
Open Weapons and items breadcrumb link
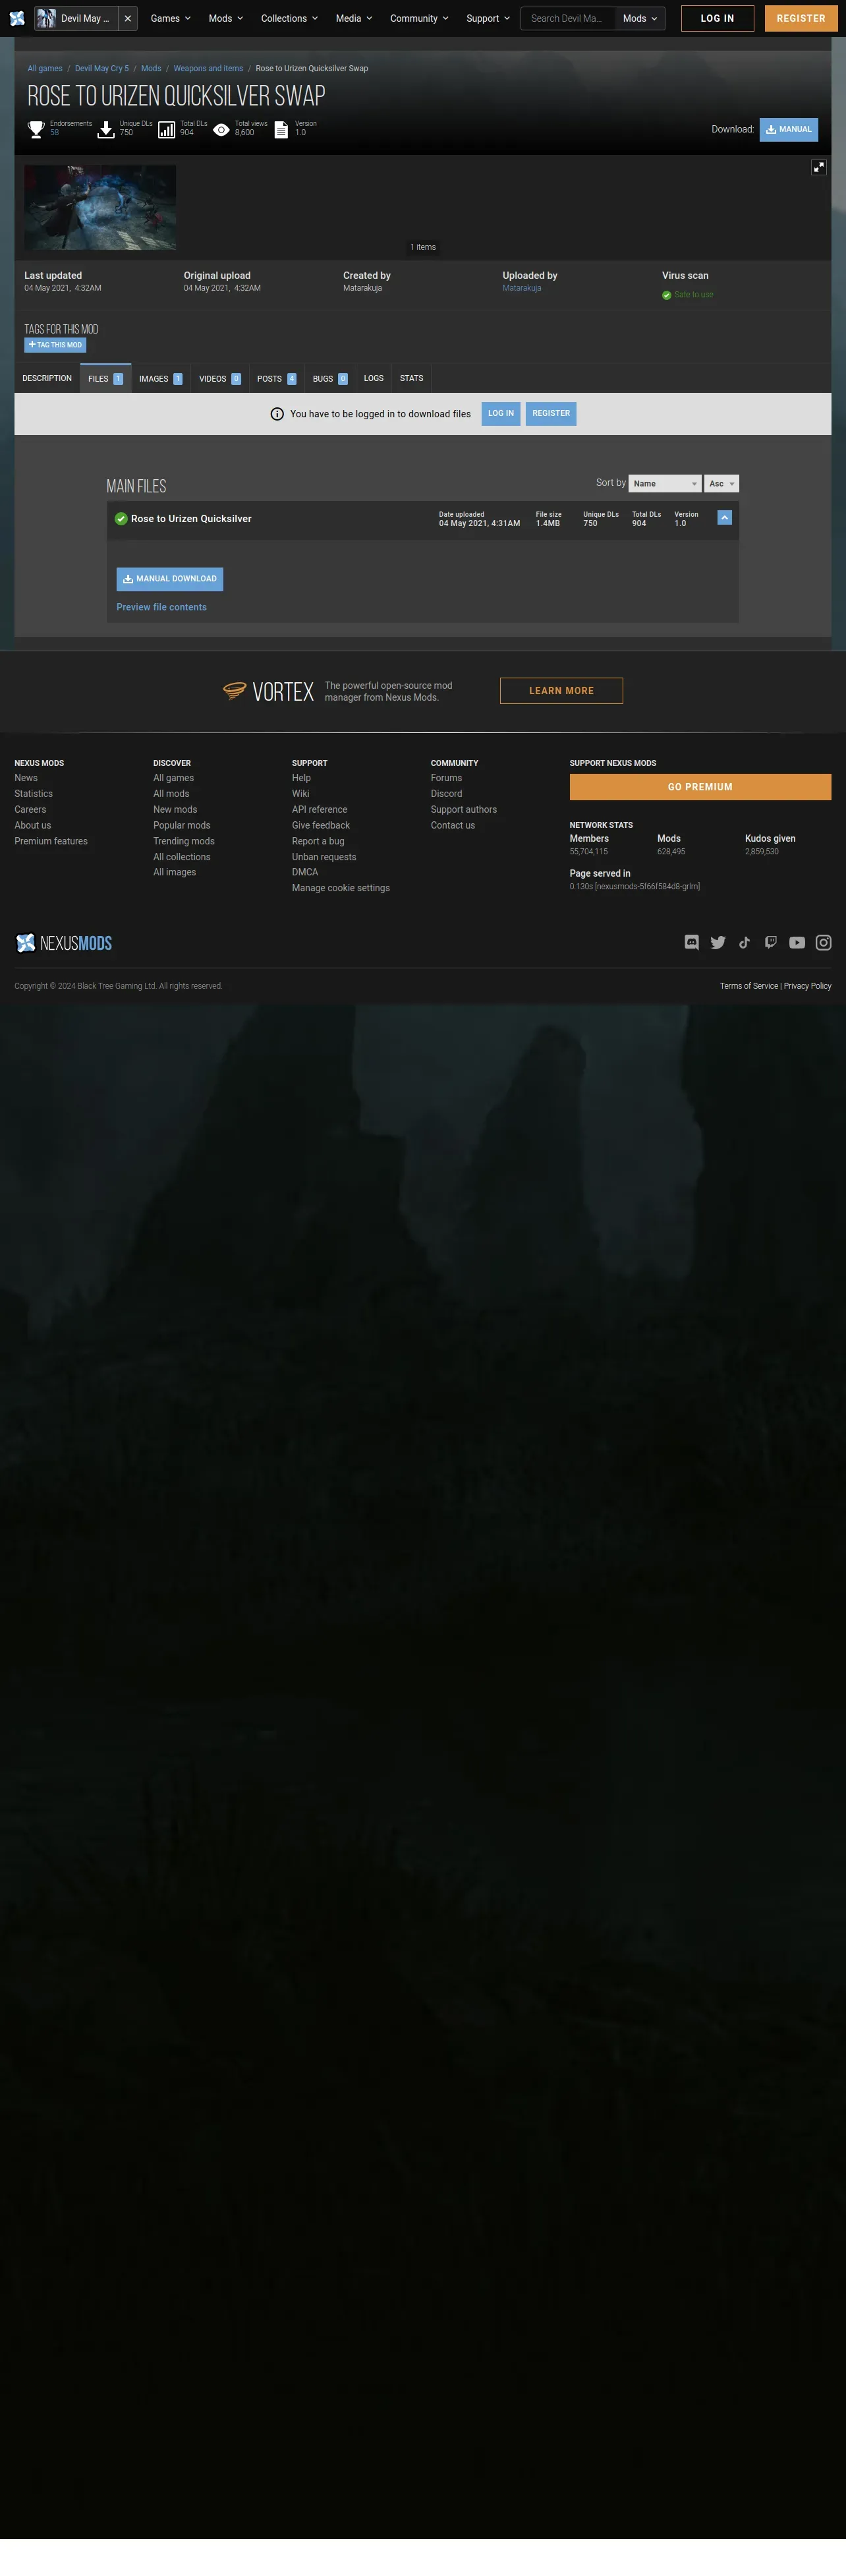click(x=208, y=68)
